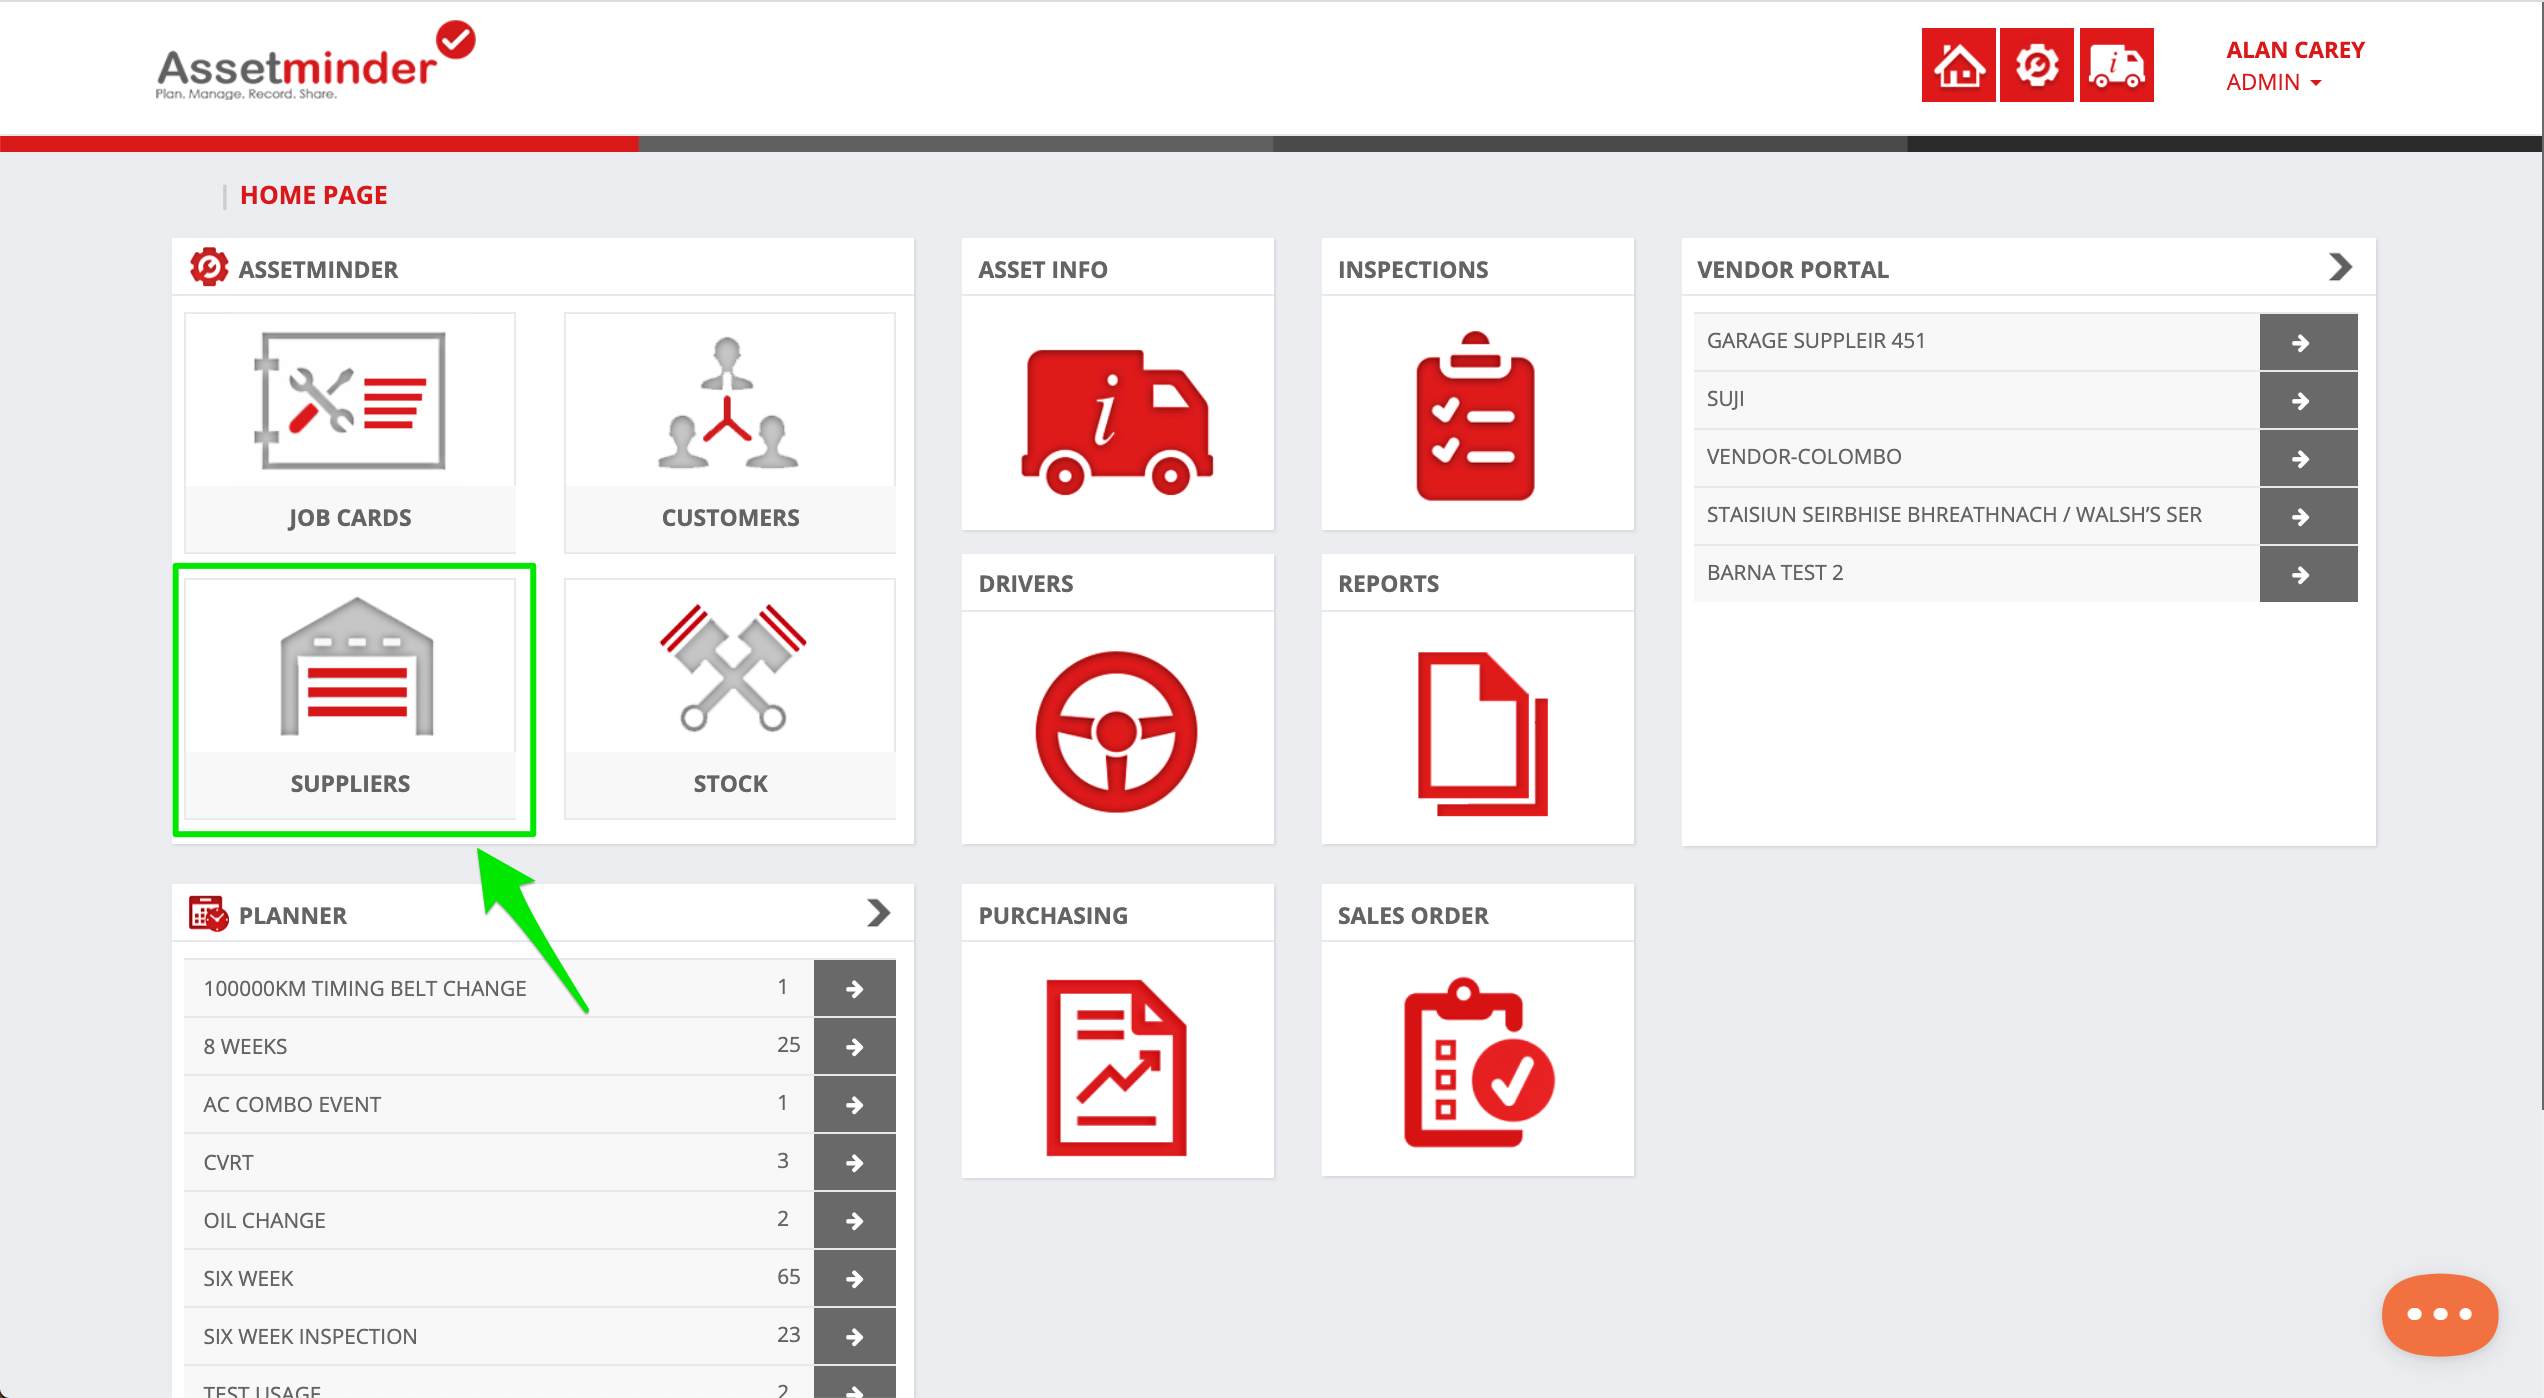Open the Assetminder wrench-gear header icon

[x=2037, y=66]
